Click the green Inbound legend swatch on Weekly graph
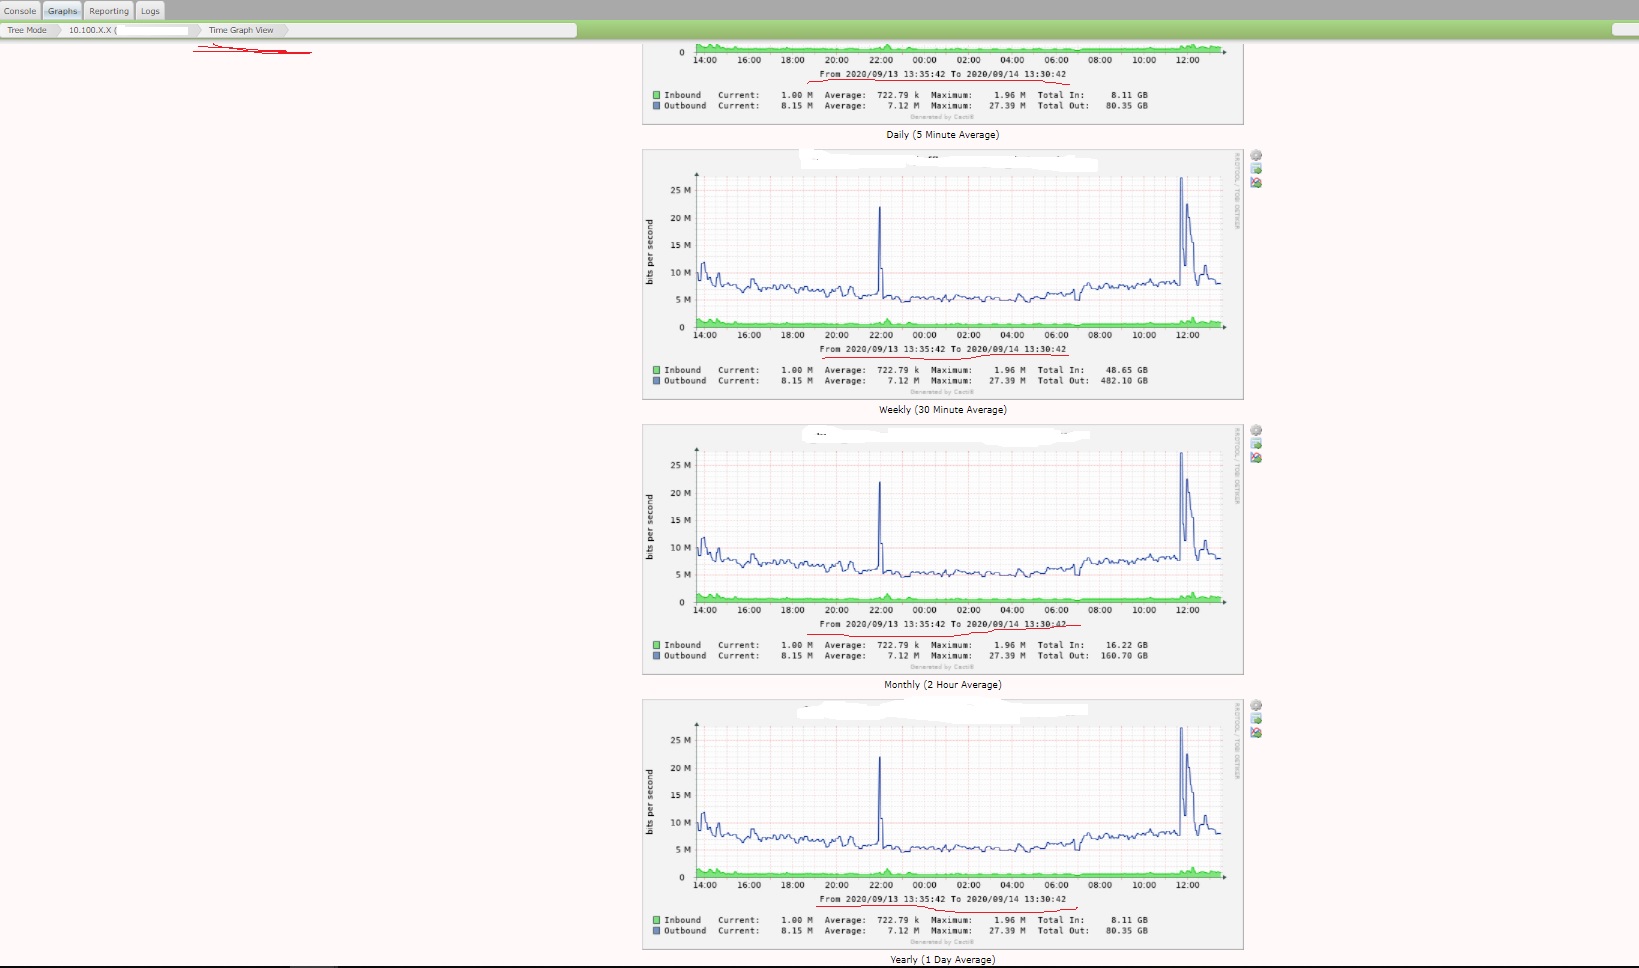The width and height of the screenshot is (1639, 968). (656, 369)
